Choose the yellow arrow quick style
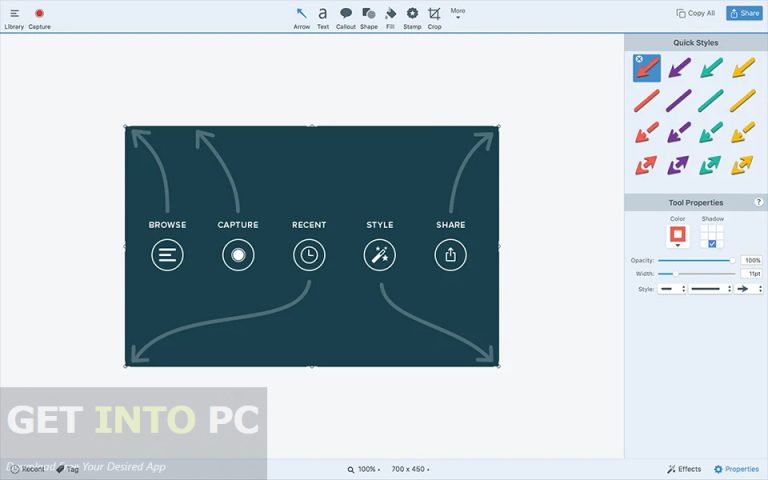768x480 pixels. pos(744,68)
